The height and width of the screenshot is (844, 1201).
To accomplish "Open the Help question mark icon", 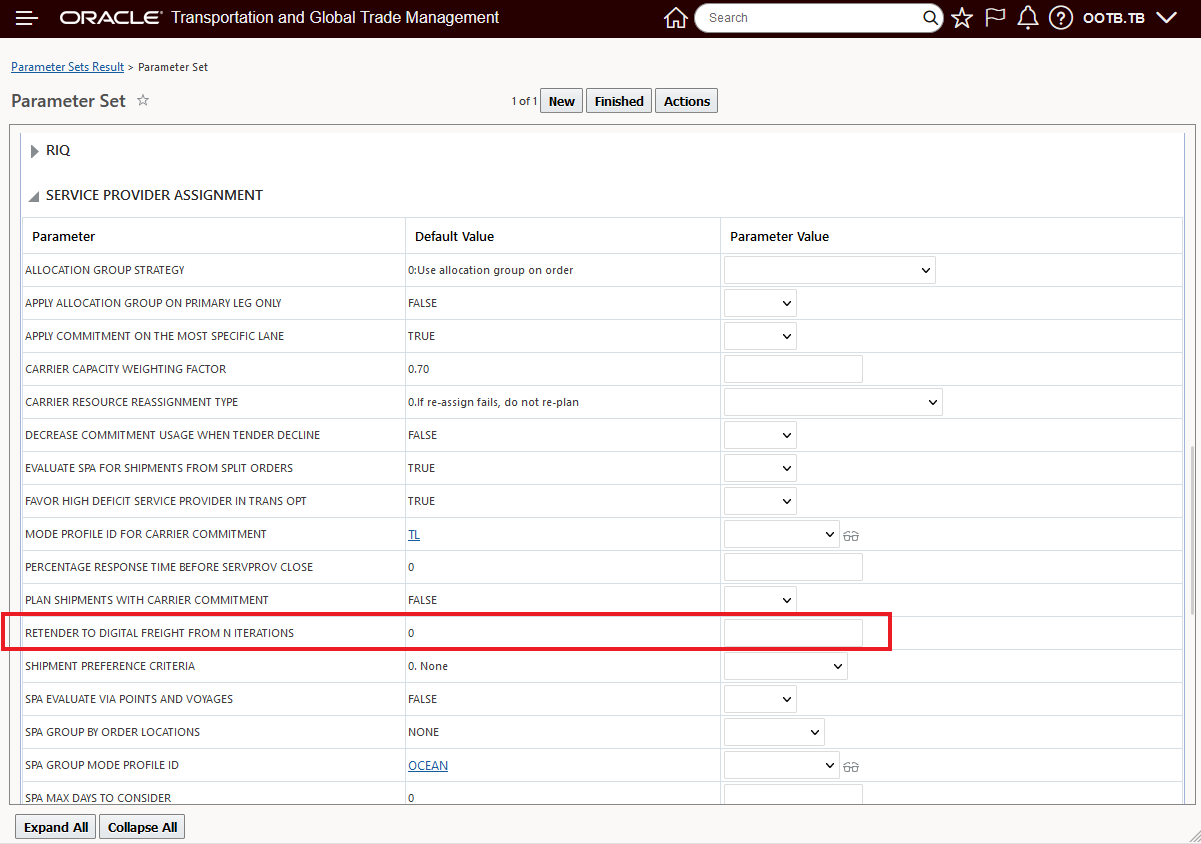I will point(1061,18).
